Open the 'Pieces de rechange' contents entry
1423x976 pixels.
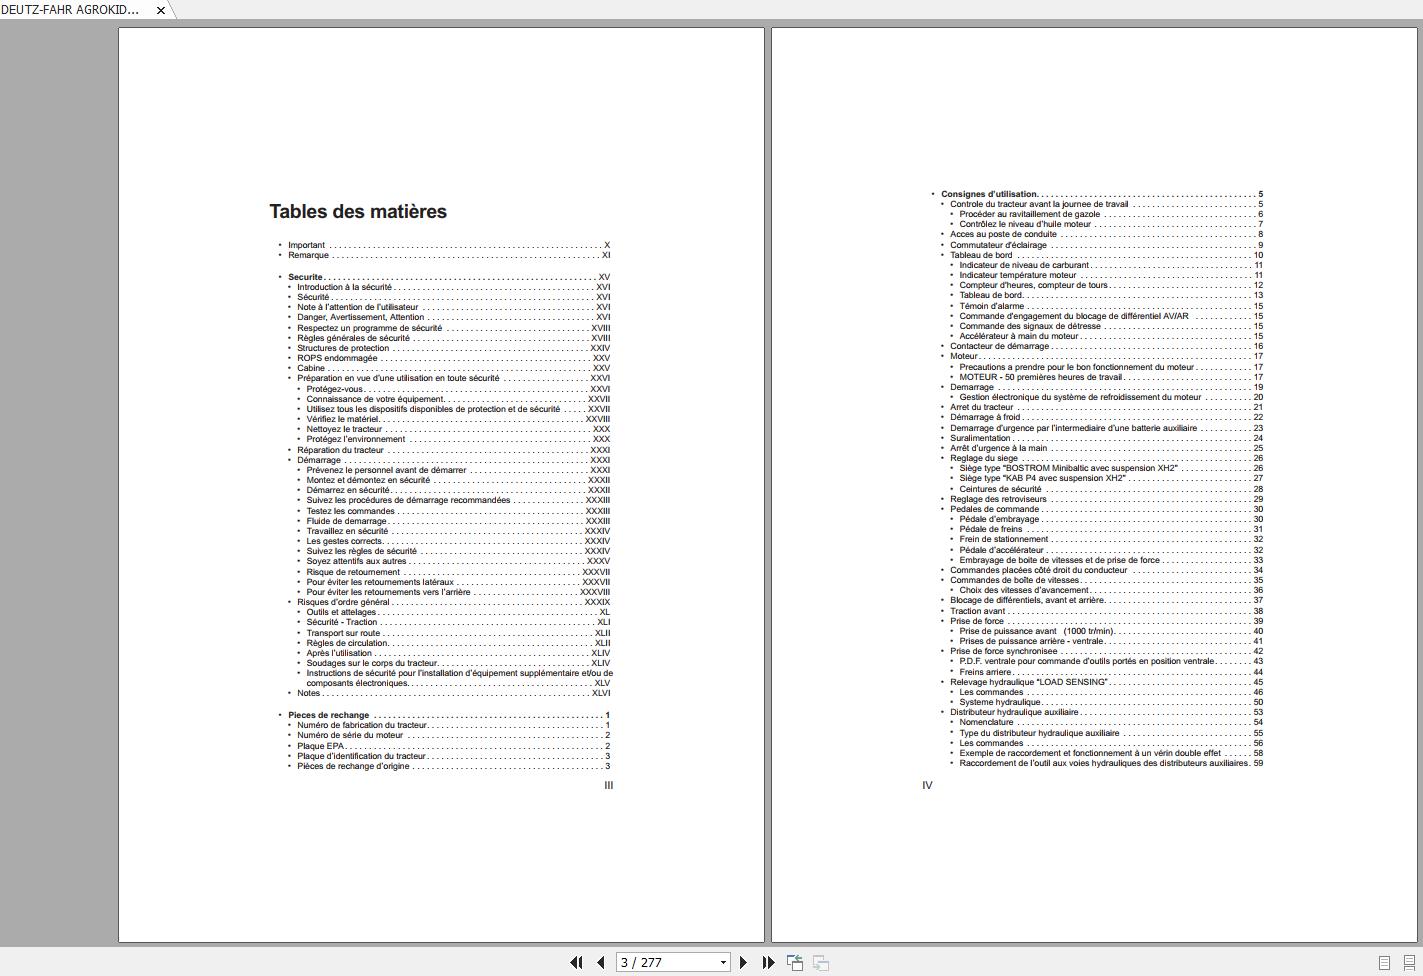coord(328,715)
